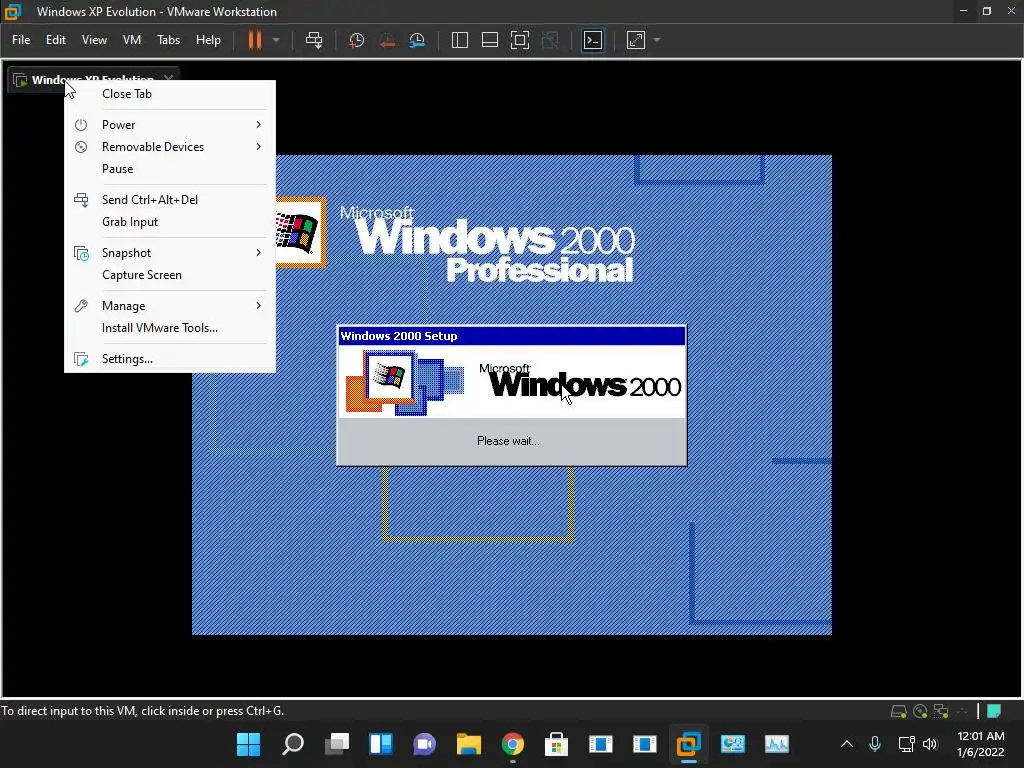Open the stretch options dropdown arrow
This screenshot has height=768, width=1024.
click(x=657, y=40)
